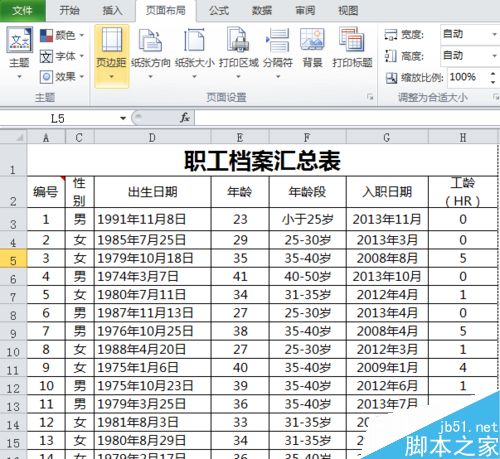Viewport: 500px width, 459px height.
Task: Select the 页面布局 tab
Action: coord(166,11)
